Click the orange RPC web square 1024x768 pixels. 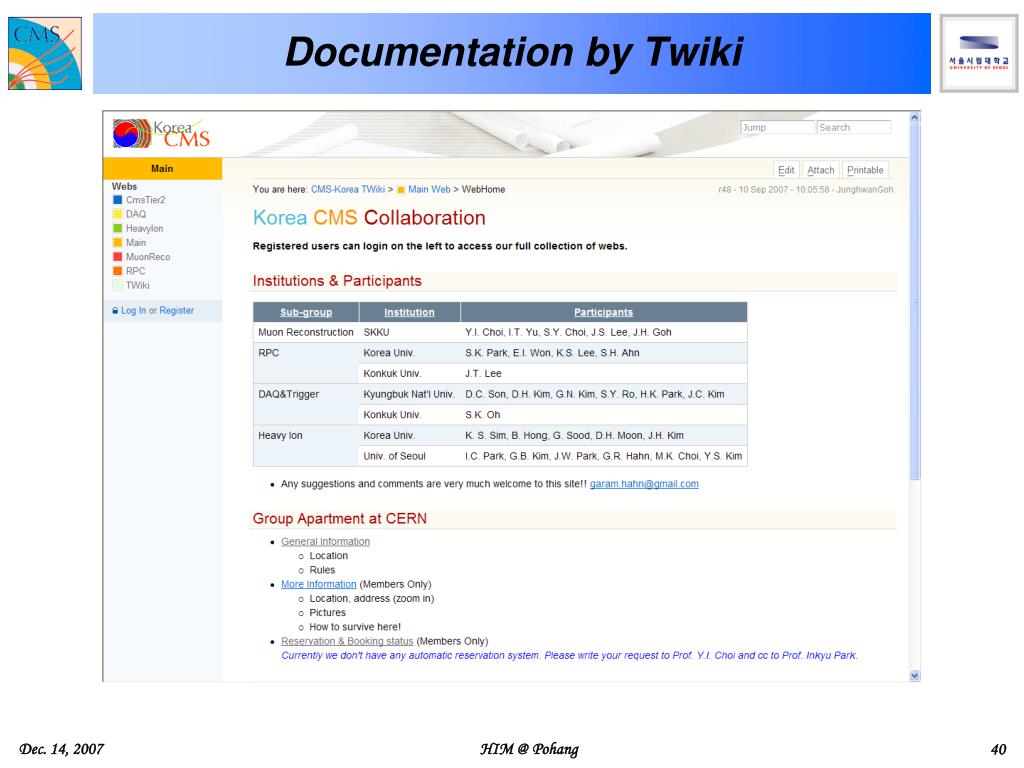[118, 271]
